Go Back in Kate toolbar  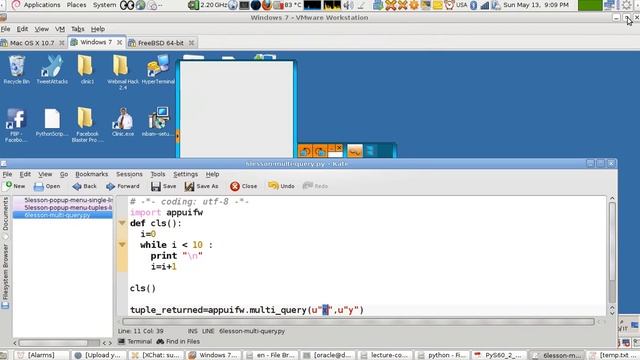tap(84, 186)
